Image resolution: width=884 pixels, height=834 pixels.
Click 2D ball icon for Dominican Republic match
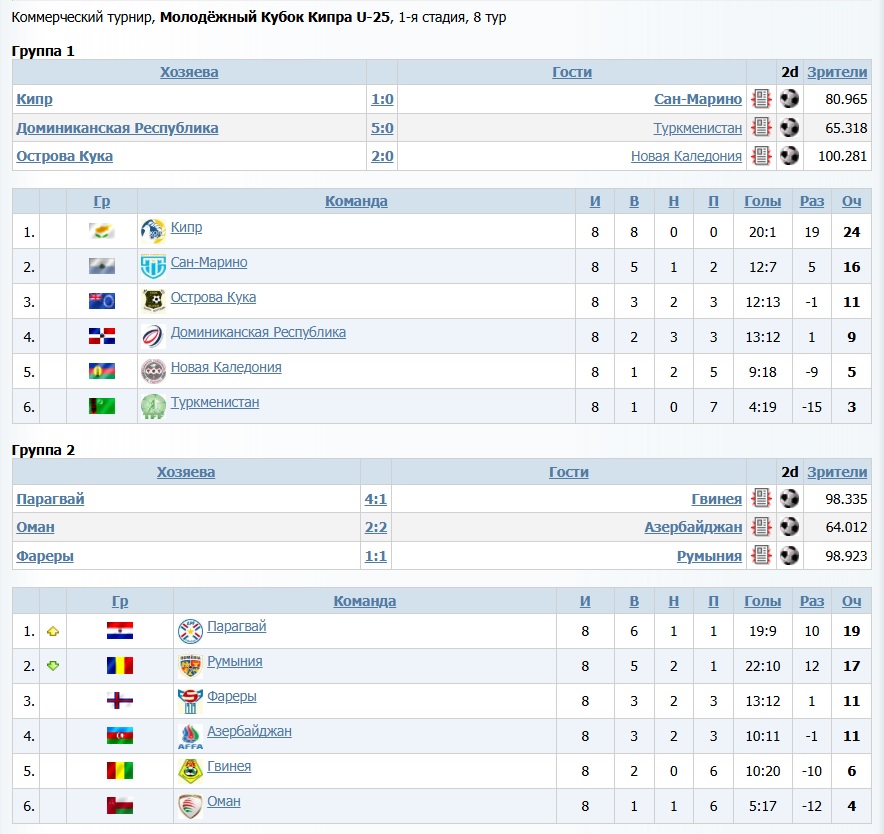[790, 128]
